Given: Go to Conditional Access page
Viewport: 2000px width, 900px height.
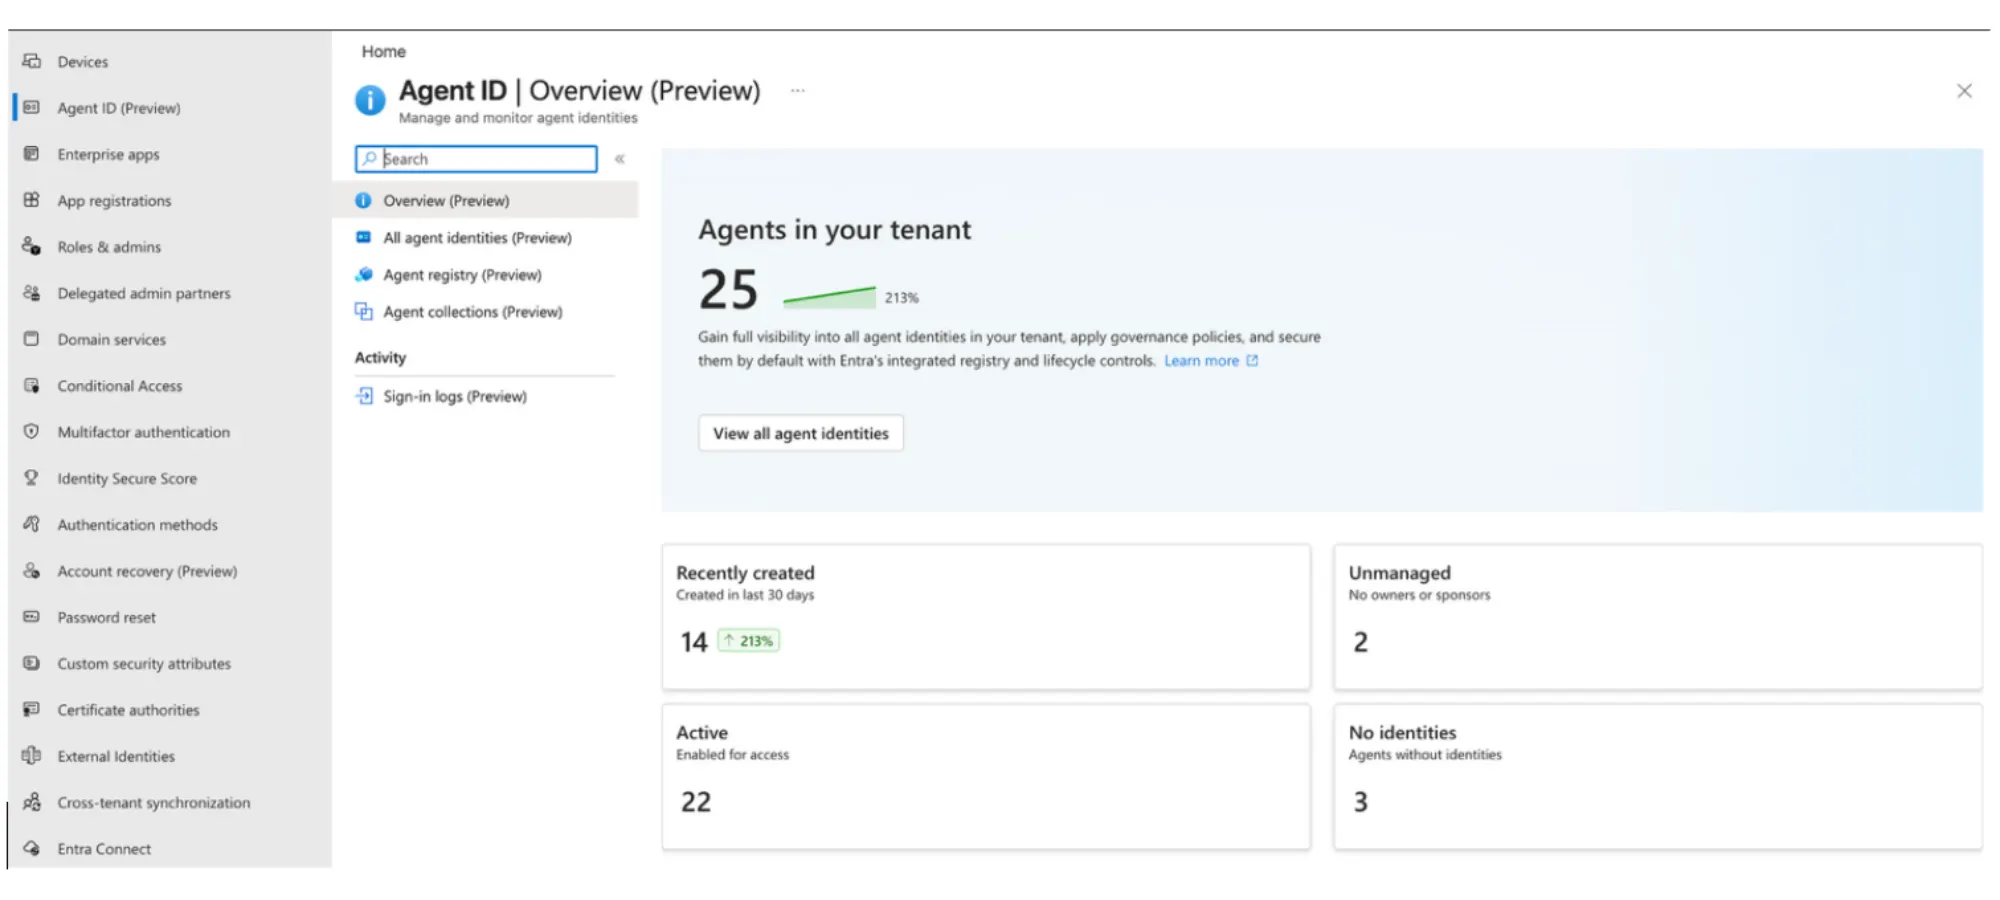Looking at the screenshot, I should pos(120,385).
